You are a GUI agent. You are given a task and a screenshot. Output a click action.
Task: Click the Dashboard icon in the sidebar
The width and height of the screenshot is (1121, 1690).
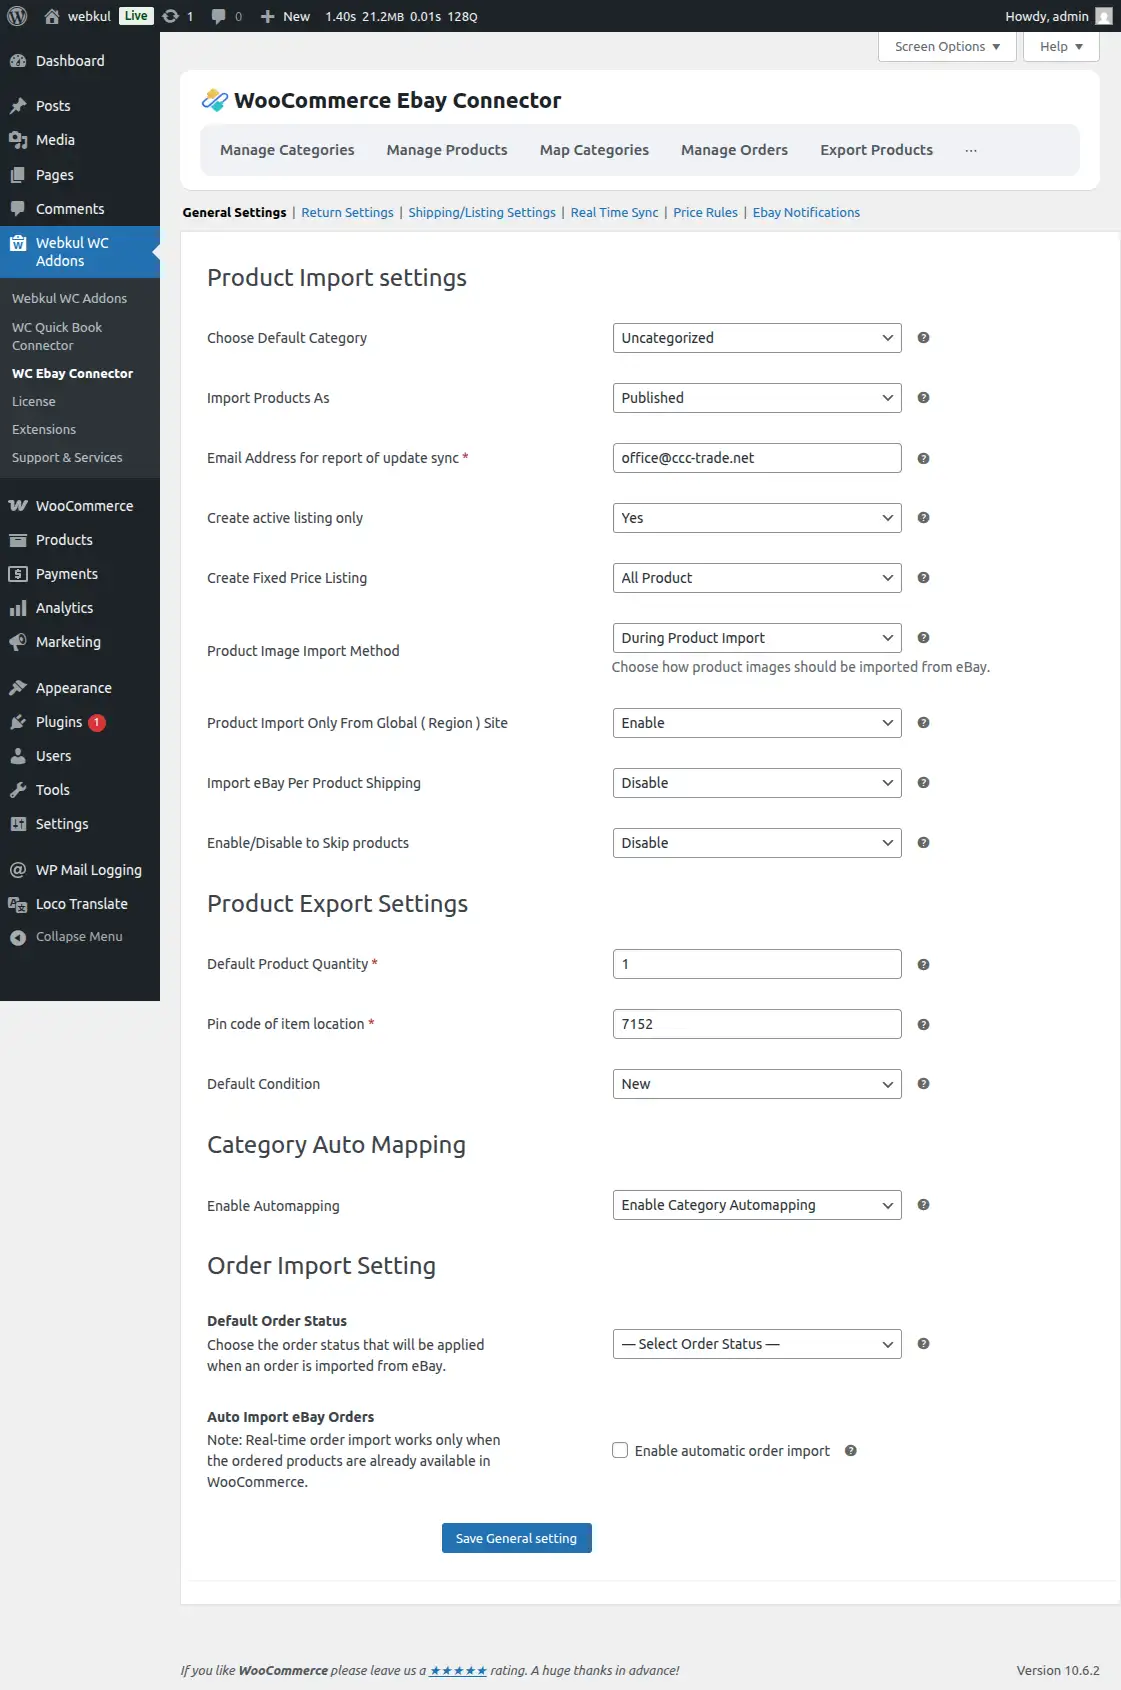point(18,61)
